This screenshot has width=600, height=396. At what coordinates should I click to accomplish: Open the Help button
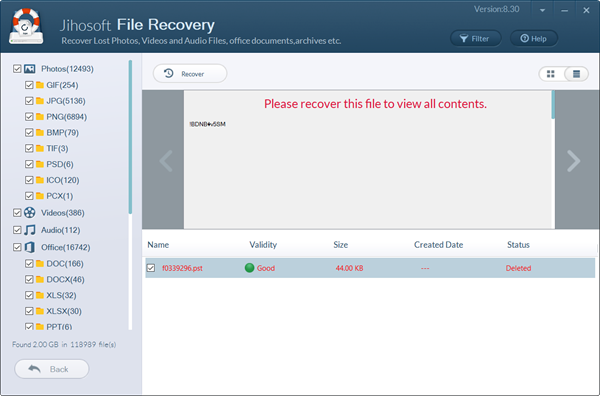click(x=534, y=38)
